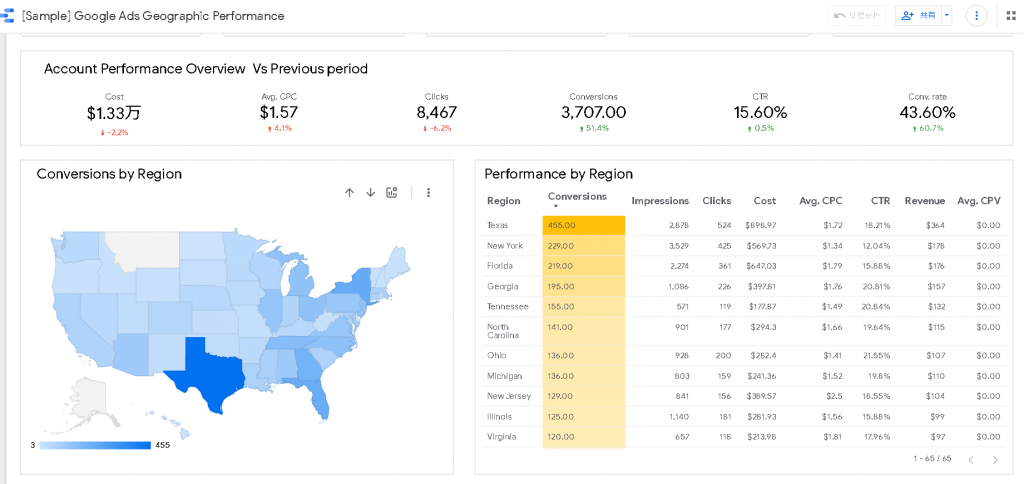
Task: Sort table by Region column header
Action: 504,201
